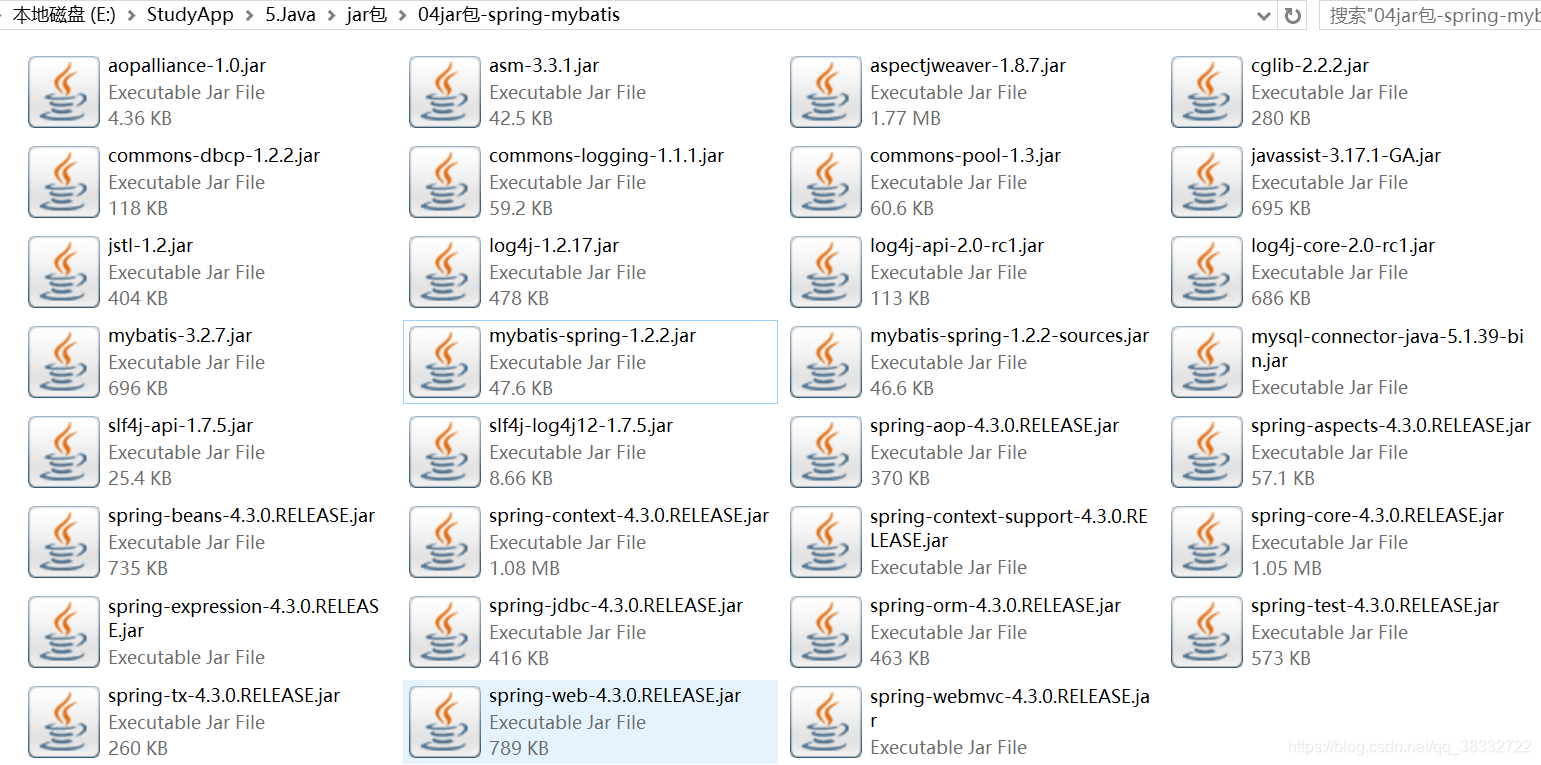Select the asm-3.3.1.jar file icon
1541x765 pixels.
click(445, 92)
